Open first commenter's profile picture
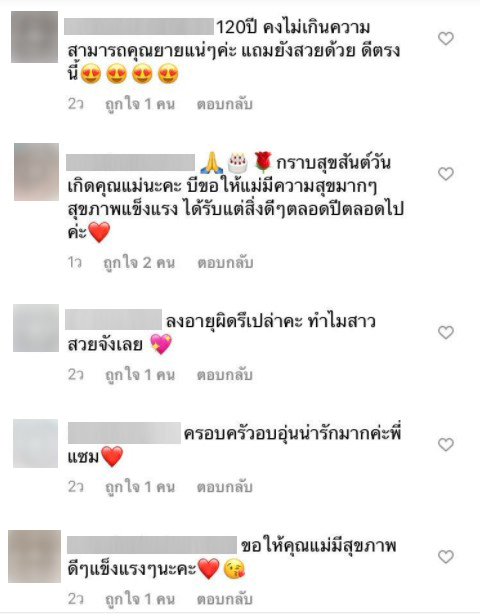480x614 pixels. coord(34,37)
